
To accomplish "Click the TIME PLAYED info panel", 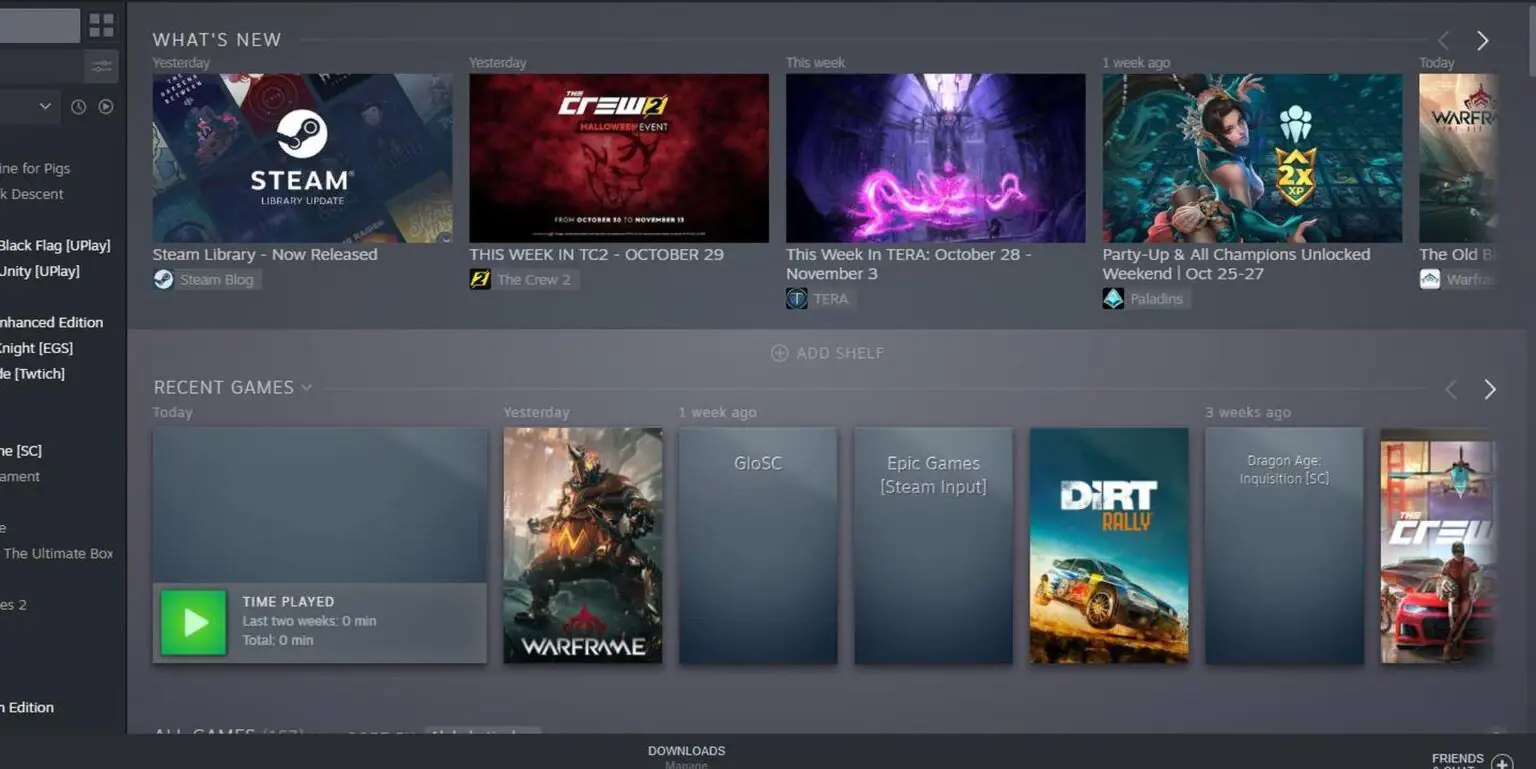I will point(320,623).
